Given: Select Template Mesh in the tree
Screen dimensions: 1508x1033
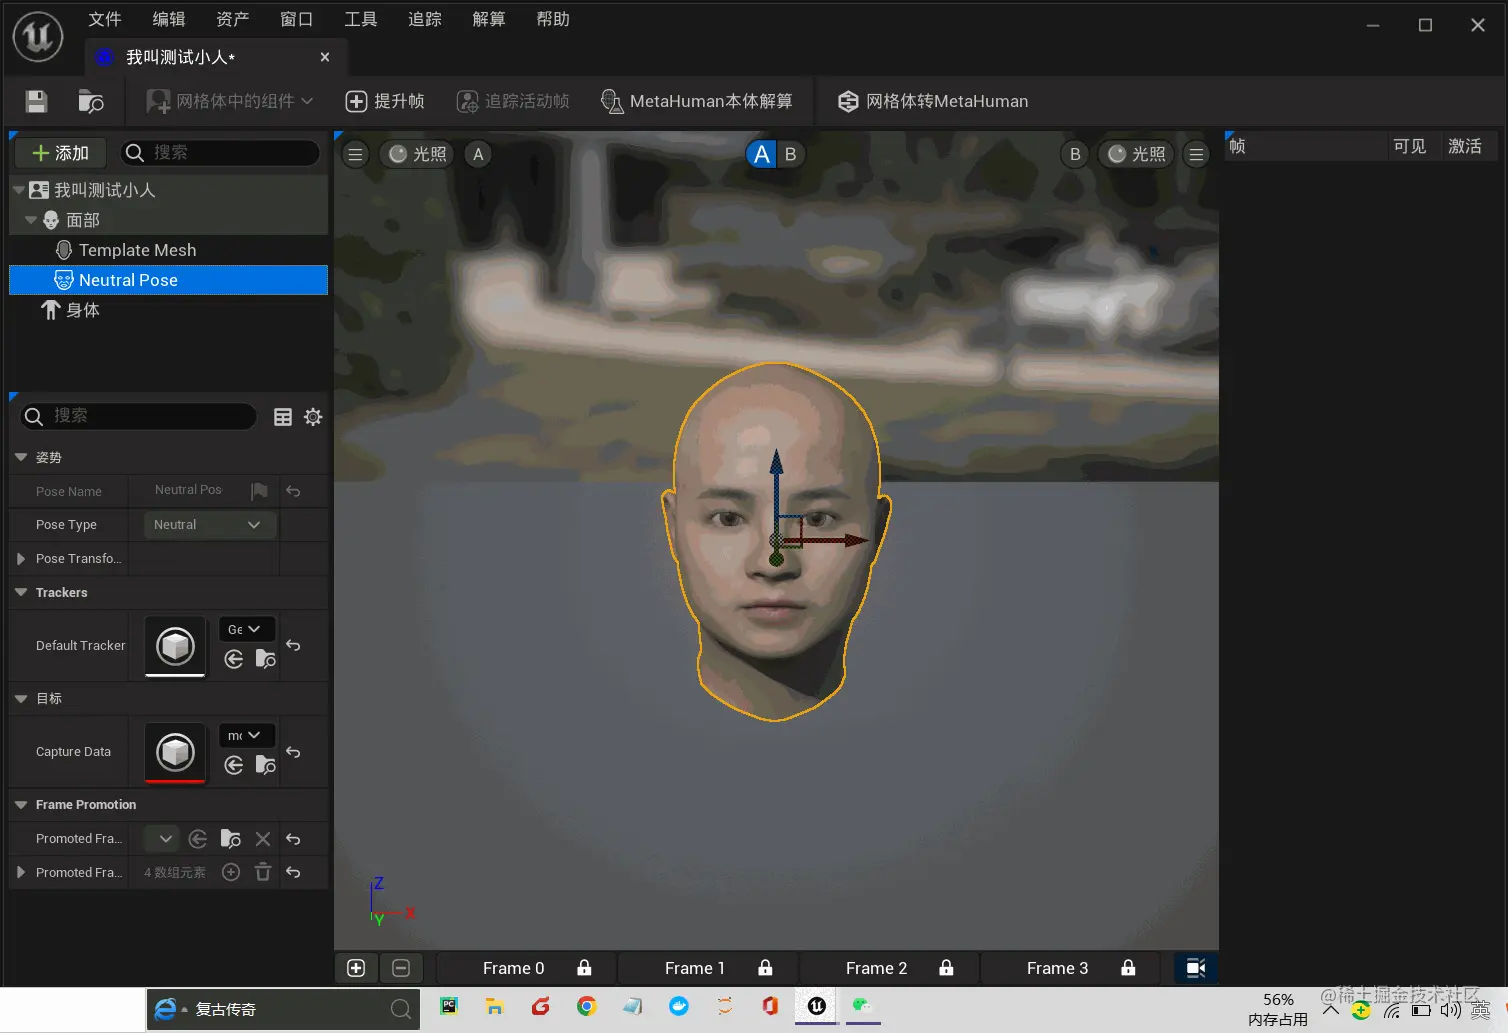Looking at the screenshot, I should tap(137, 250).
